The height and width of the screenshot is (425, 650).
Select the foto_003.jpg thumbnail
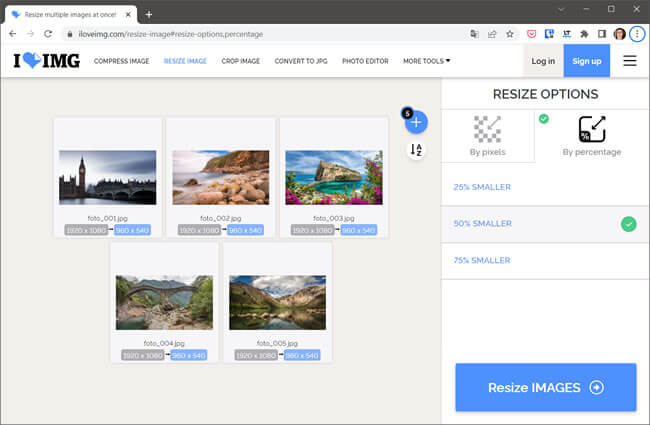[334, 177]
